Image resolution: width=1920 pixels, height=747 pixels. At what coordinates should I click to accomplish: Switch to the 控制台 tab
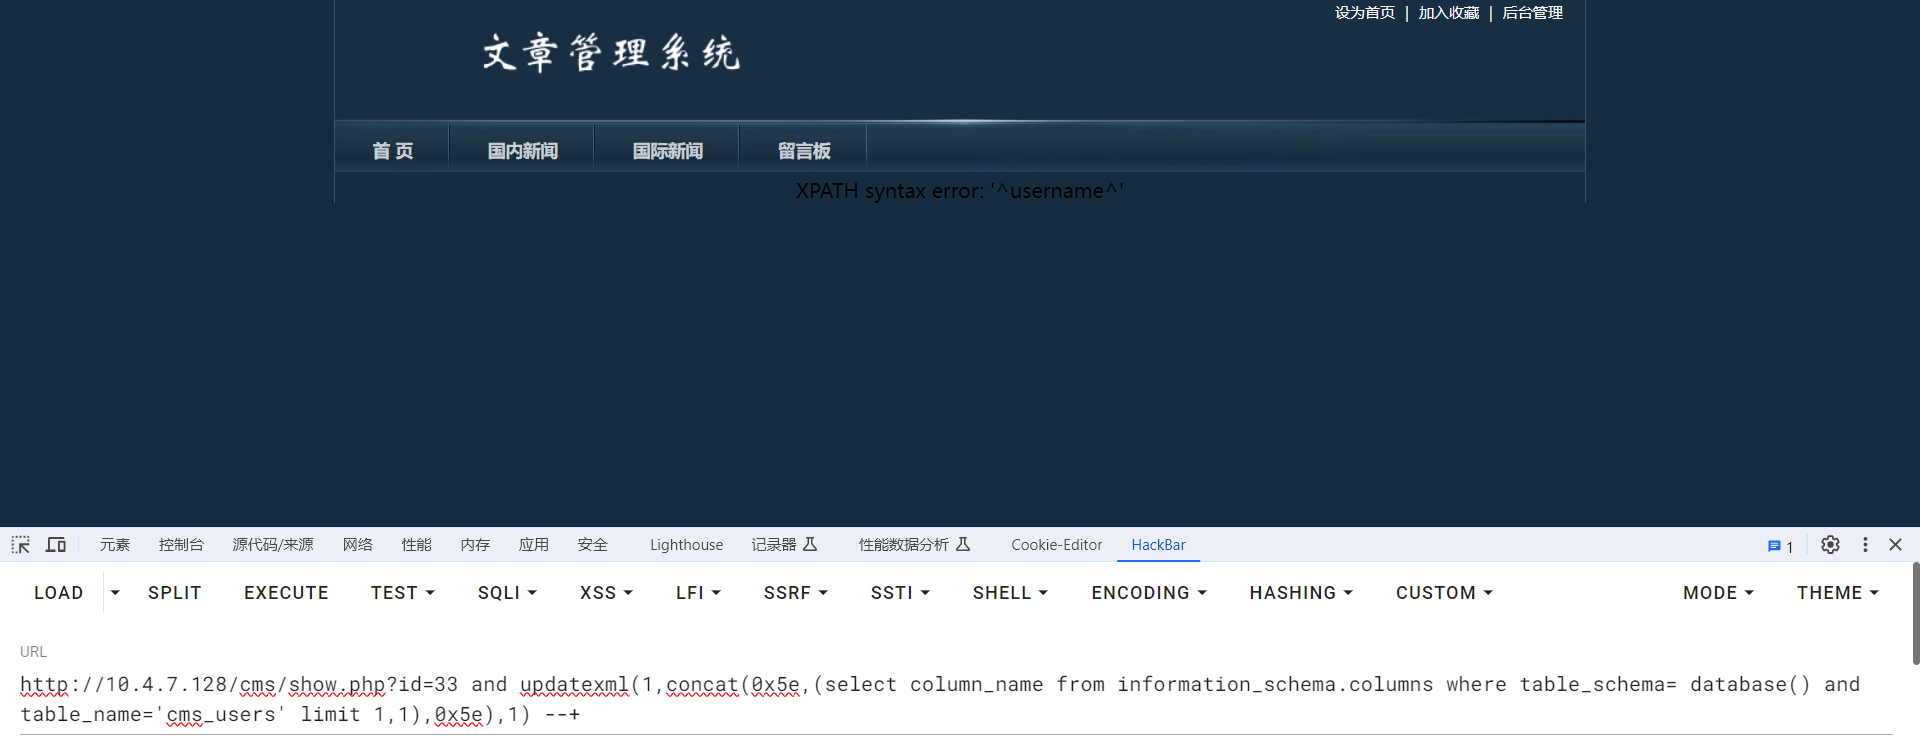(181, 545)
